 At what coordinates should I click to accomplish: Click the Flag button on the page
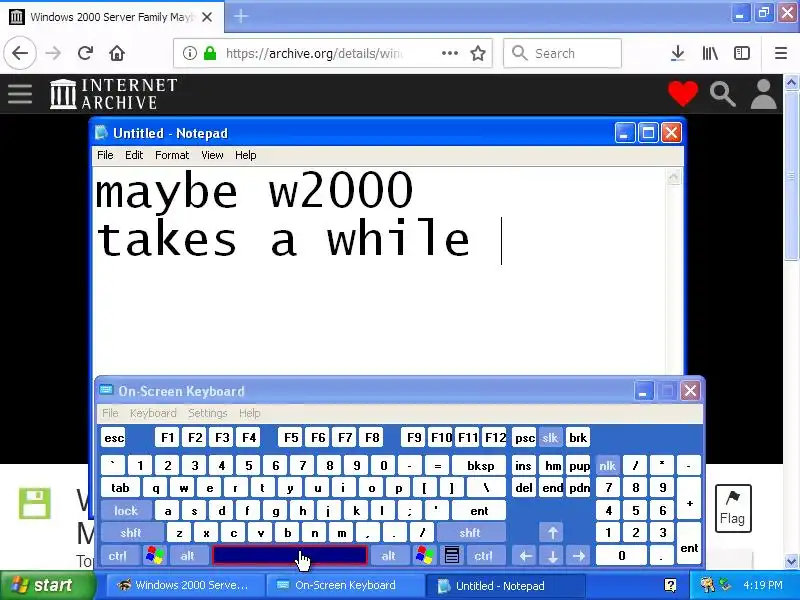click(733, 508)
